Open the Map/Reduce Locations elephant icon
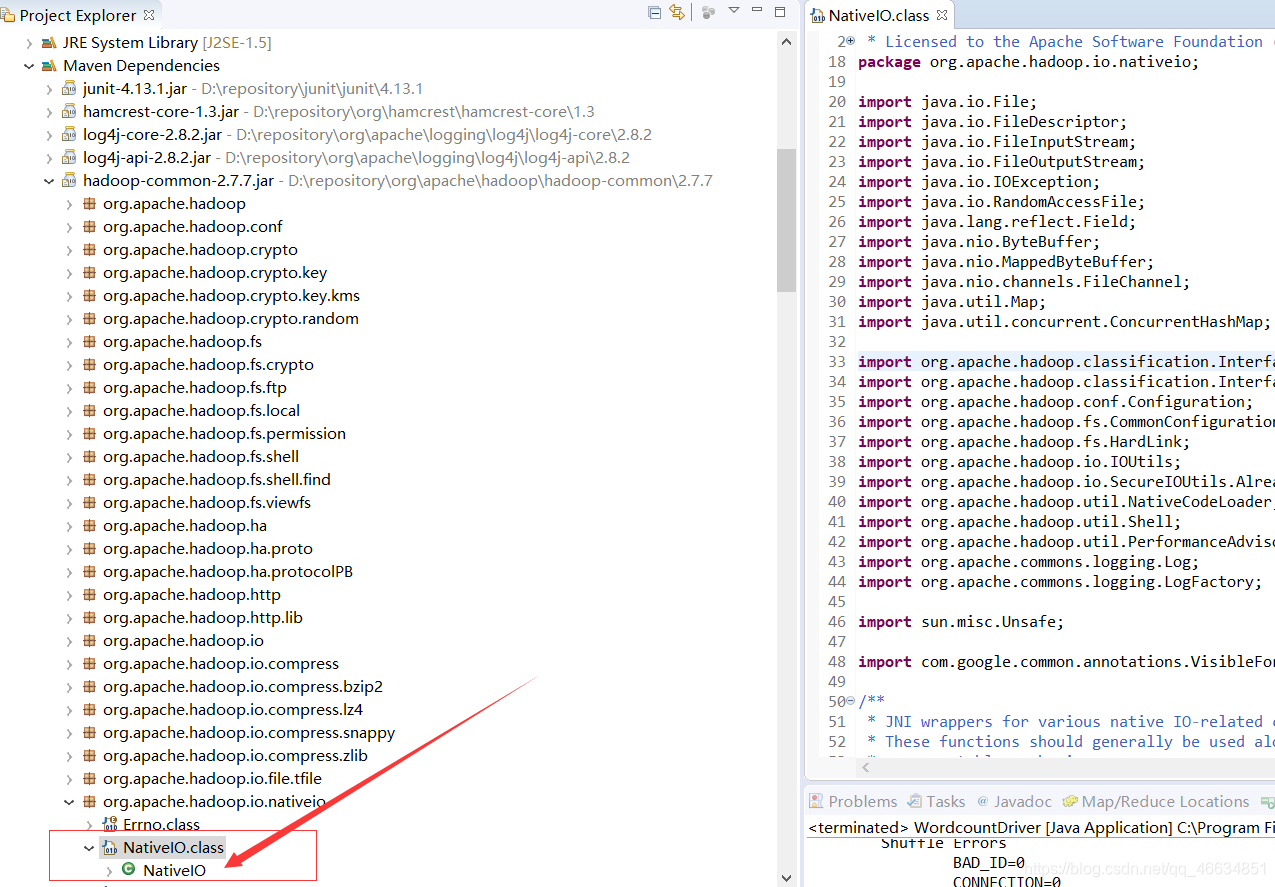This screenshot has height=887, width=1275. point(1068,800)
